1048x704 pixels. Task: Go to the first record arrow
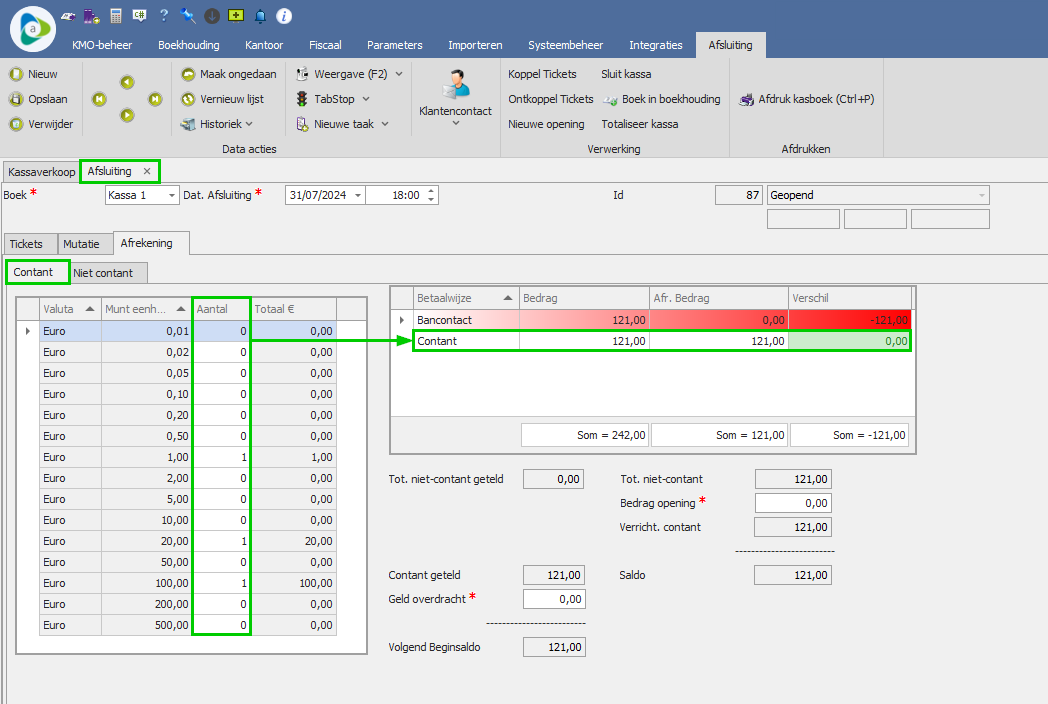(x=100, y=99)
